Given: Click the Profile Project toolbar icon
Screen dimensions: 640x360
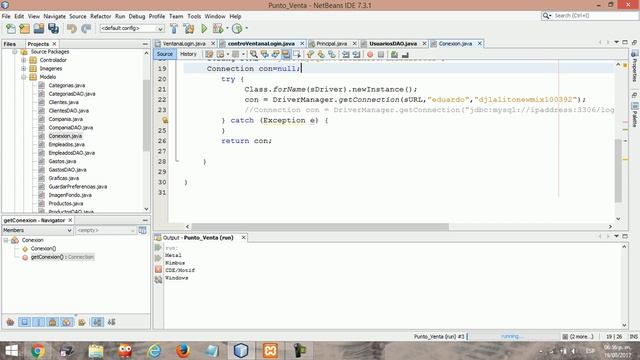Looking at the screenshot, I should 237,29.
